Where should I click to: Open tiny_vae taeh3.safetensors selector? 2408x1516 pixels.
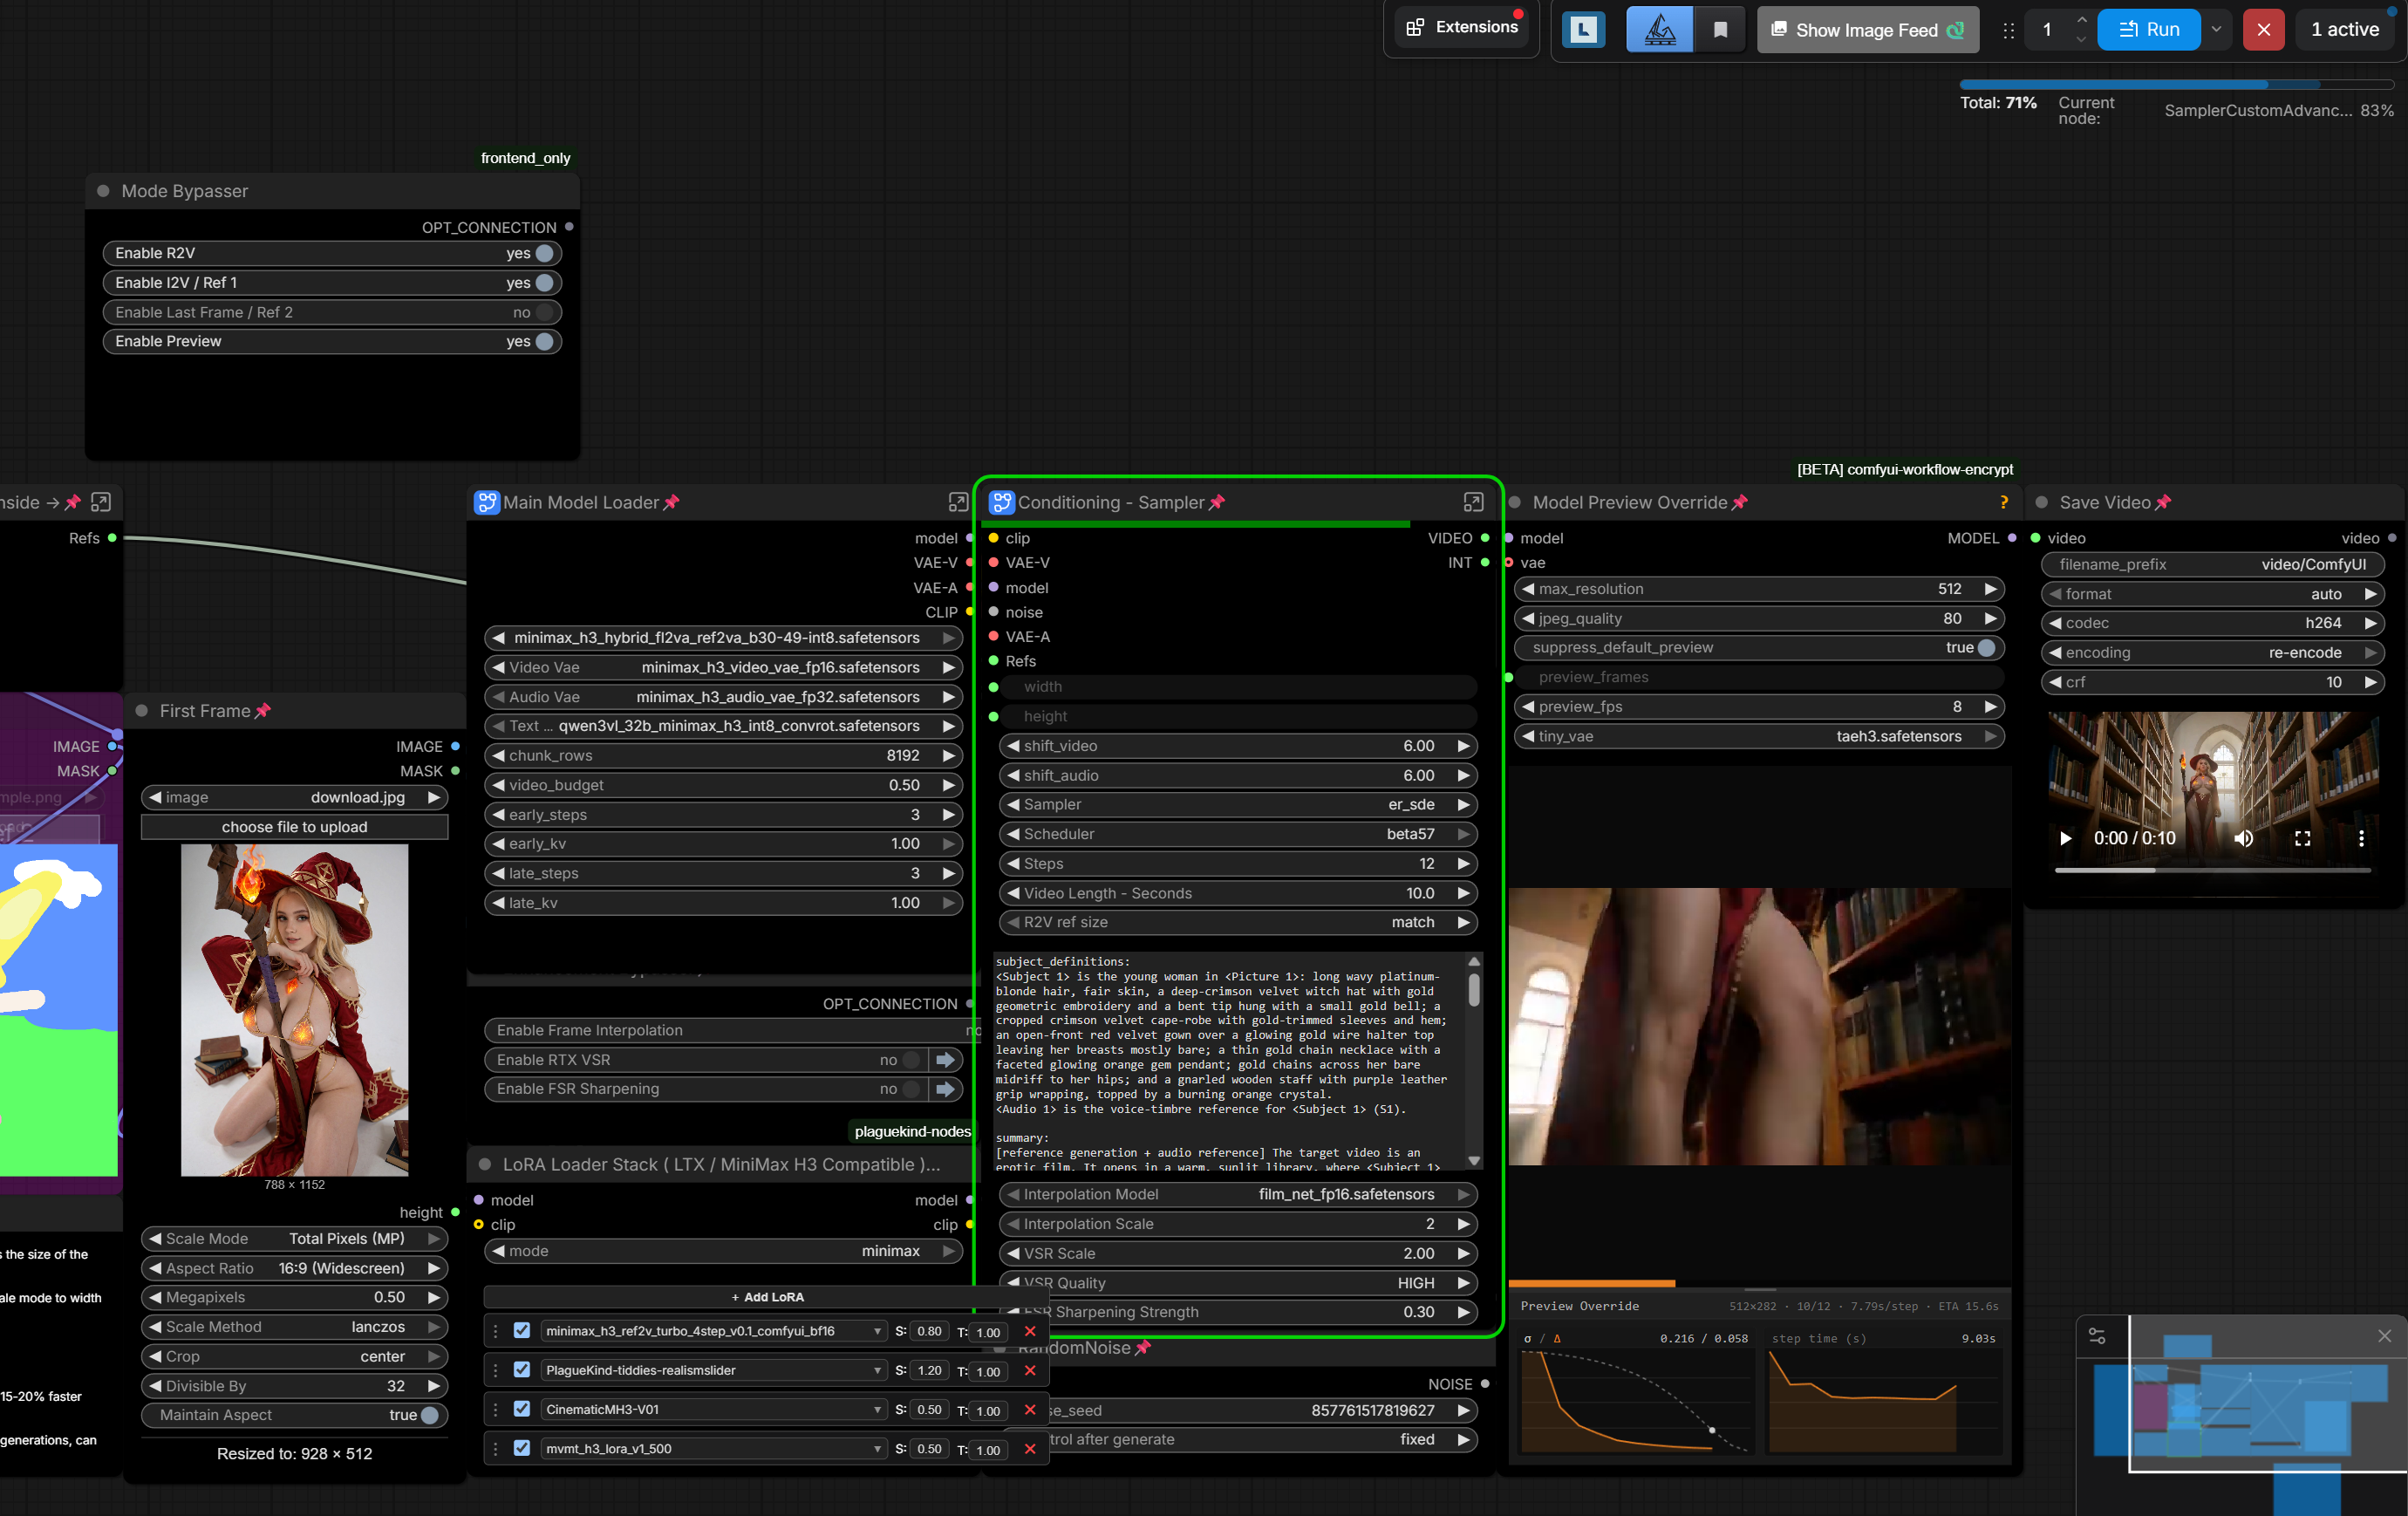1759,736
